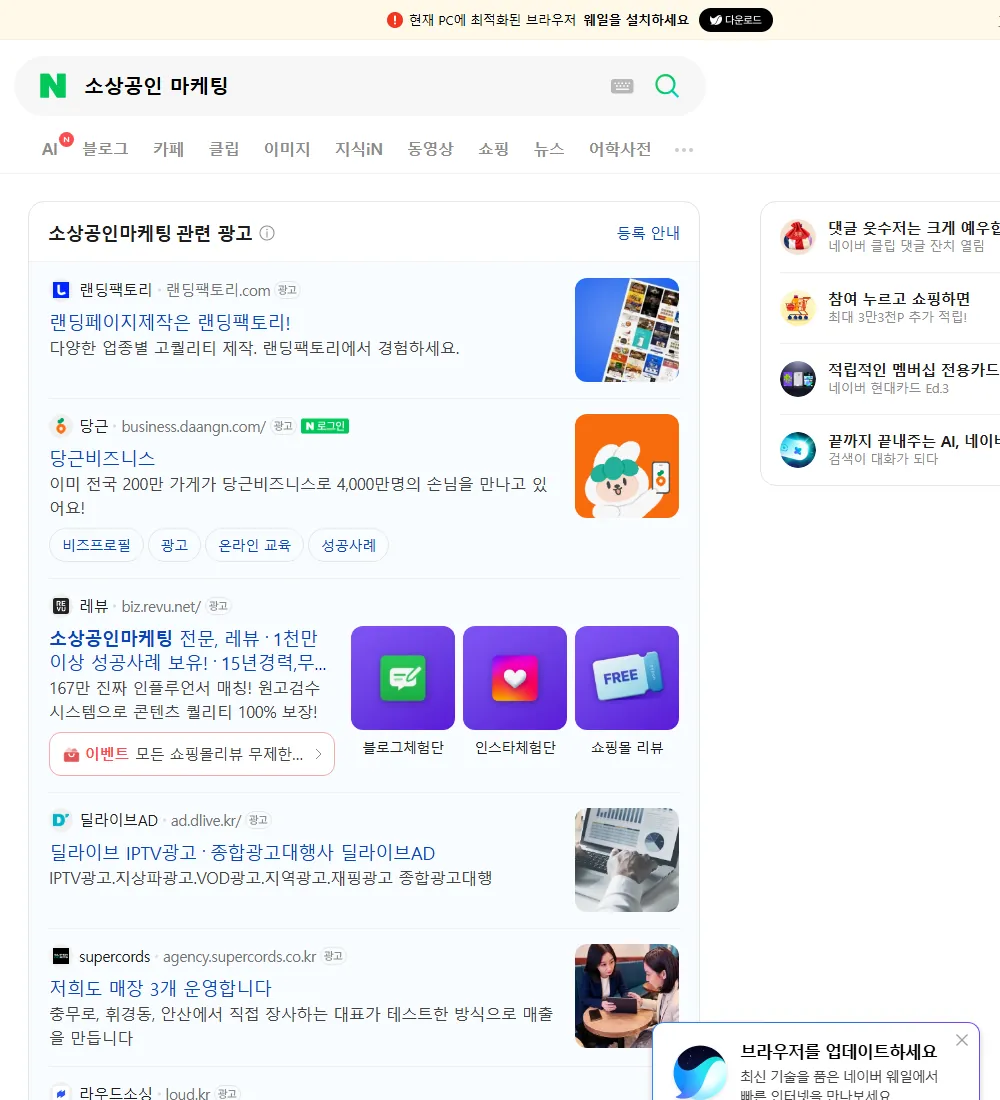The height and width of the screenshot is (1100, 1000).
Task: Click the Whale browser logo in update popup
Action: [700, 1073]
